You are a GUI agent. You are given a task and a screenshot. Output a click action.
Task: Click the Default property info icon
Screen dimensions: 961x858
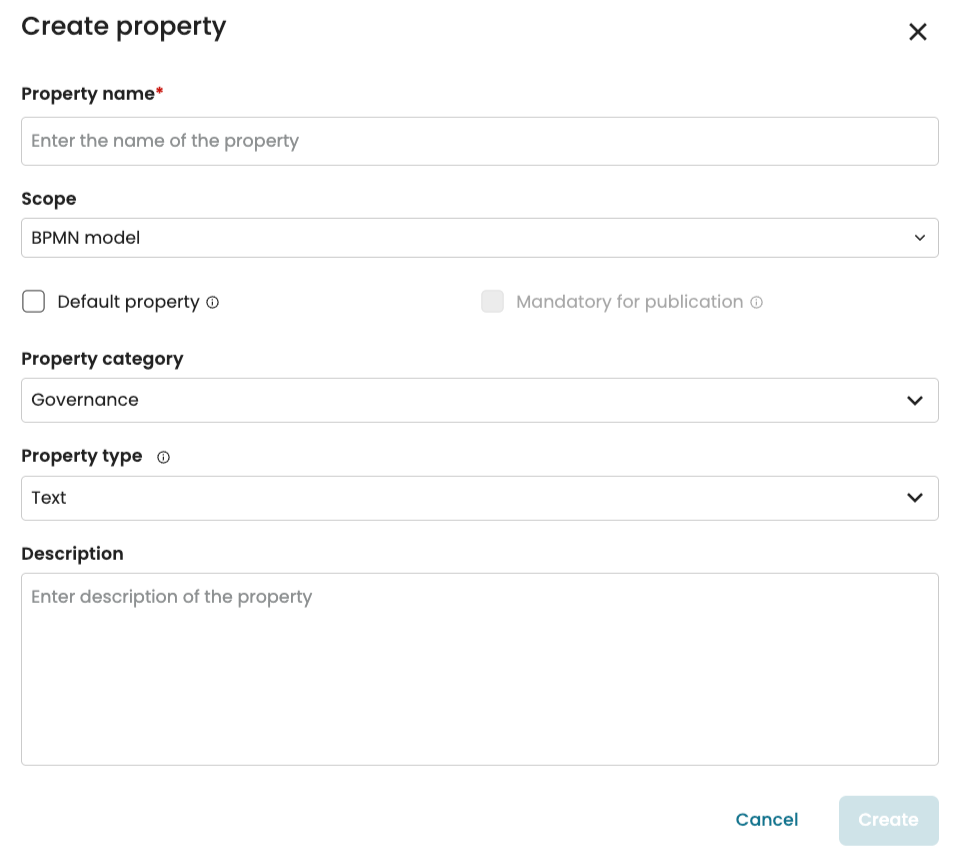pyautogui.click(x=212, y=302)
